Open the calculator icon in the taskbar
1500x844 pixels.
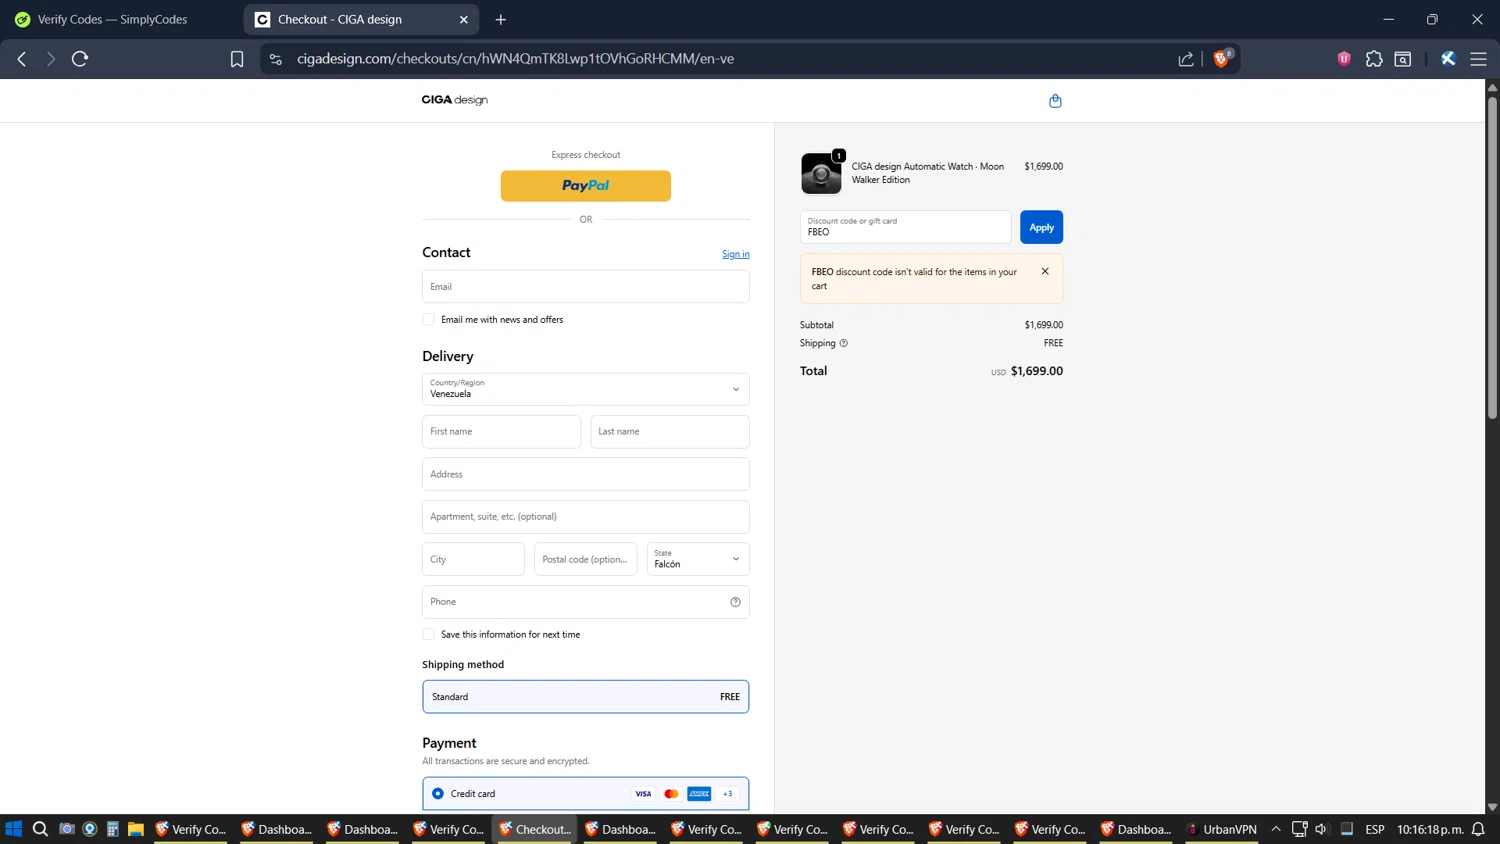(113, 829)
